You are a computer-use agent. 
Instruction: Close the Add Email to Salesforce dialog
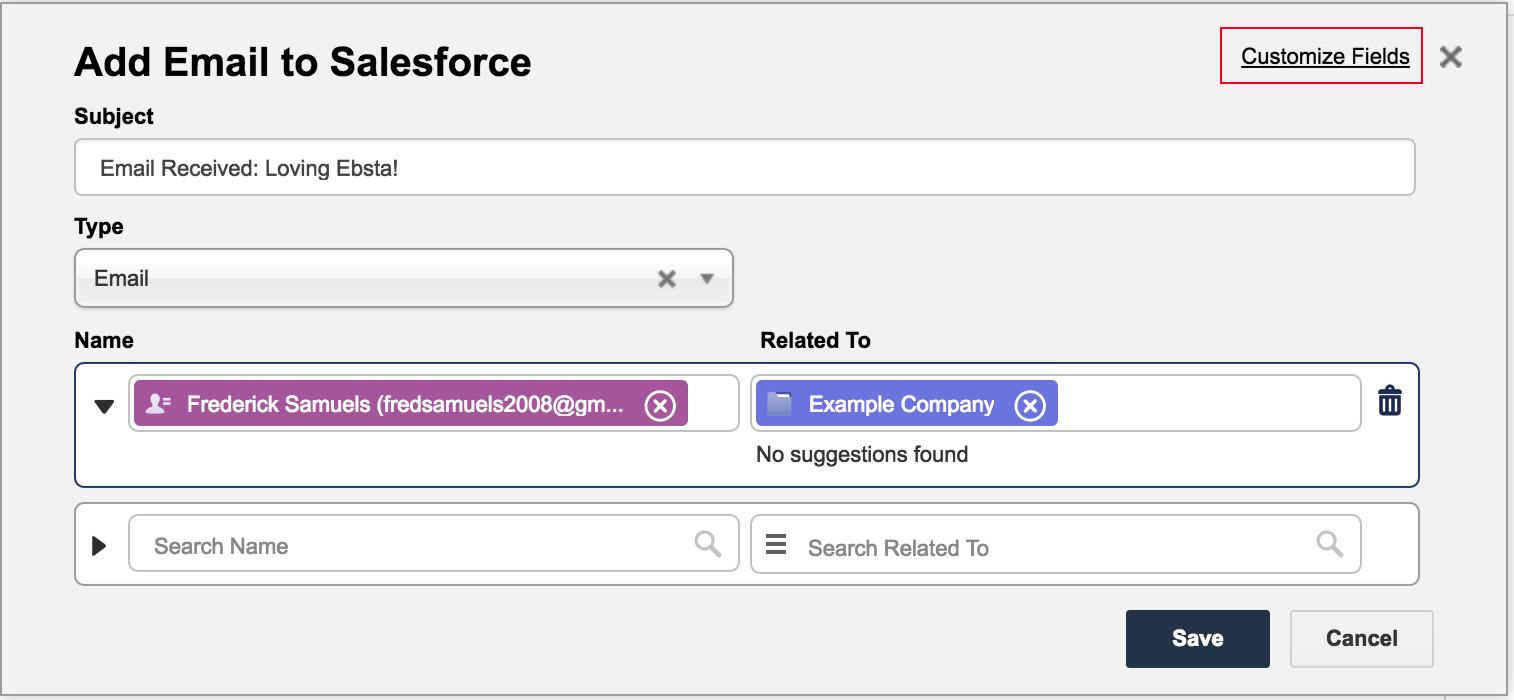pos(1450,57)
